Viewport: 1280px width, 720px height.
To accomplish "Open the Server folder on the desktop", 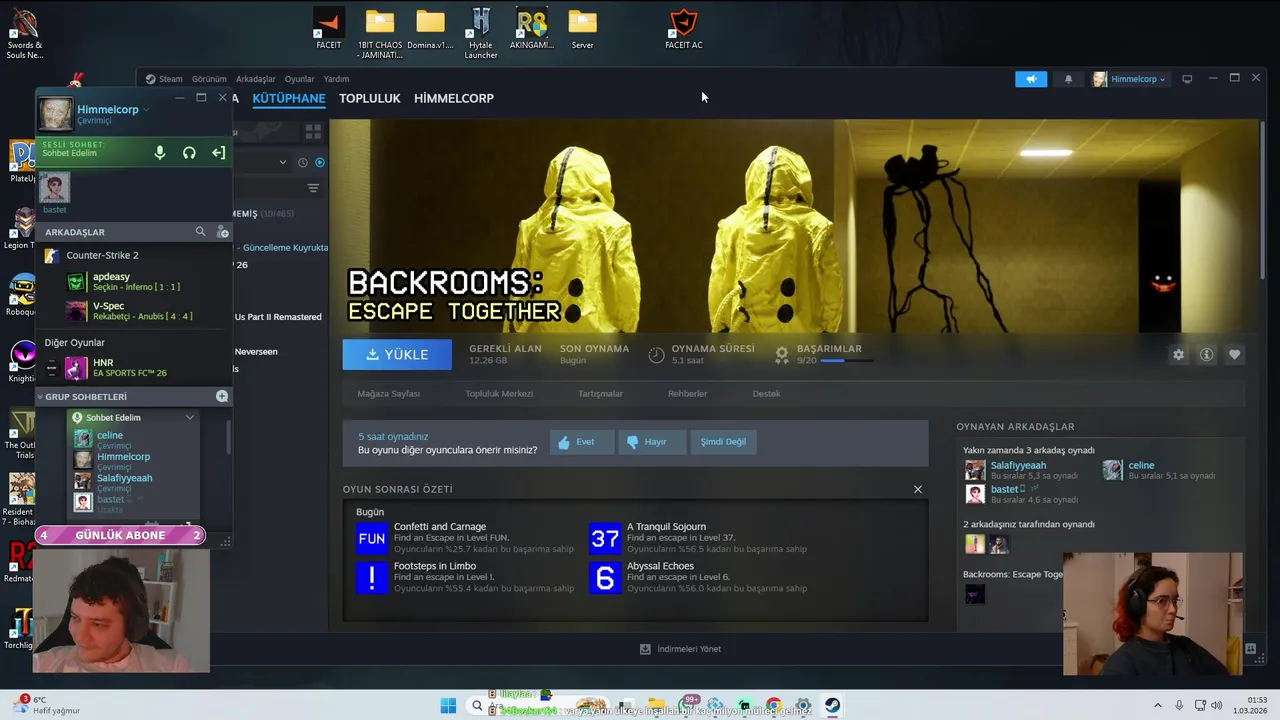I will point(582,29).
